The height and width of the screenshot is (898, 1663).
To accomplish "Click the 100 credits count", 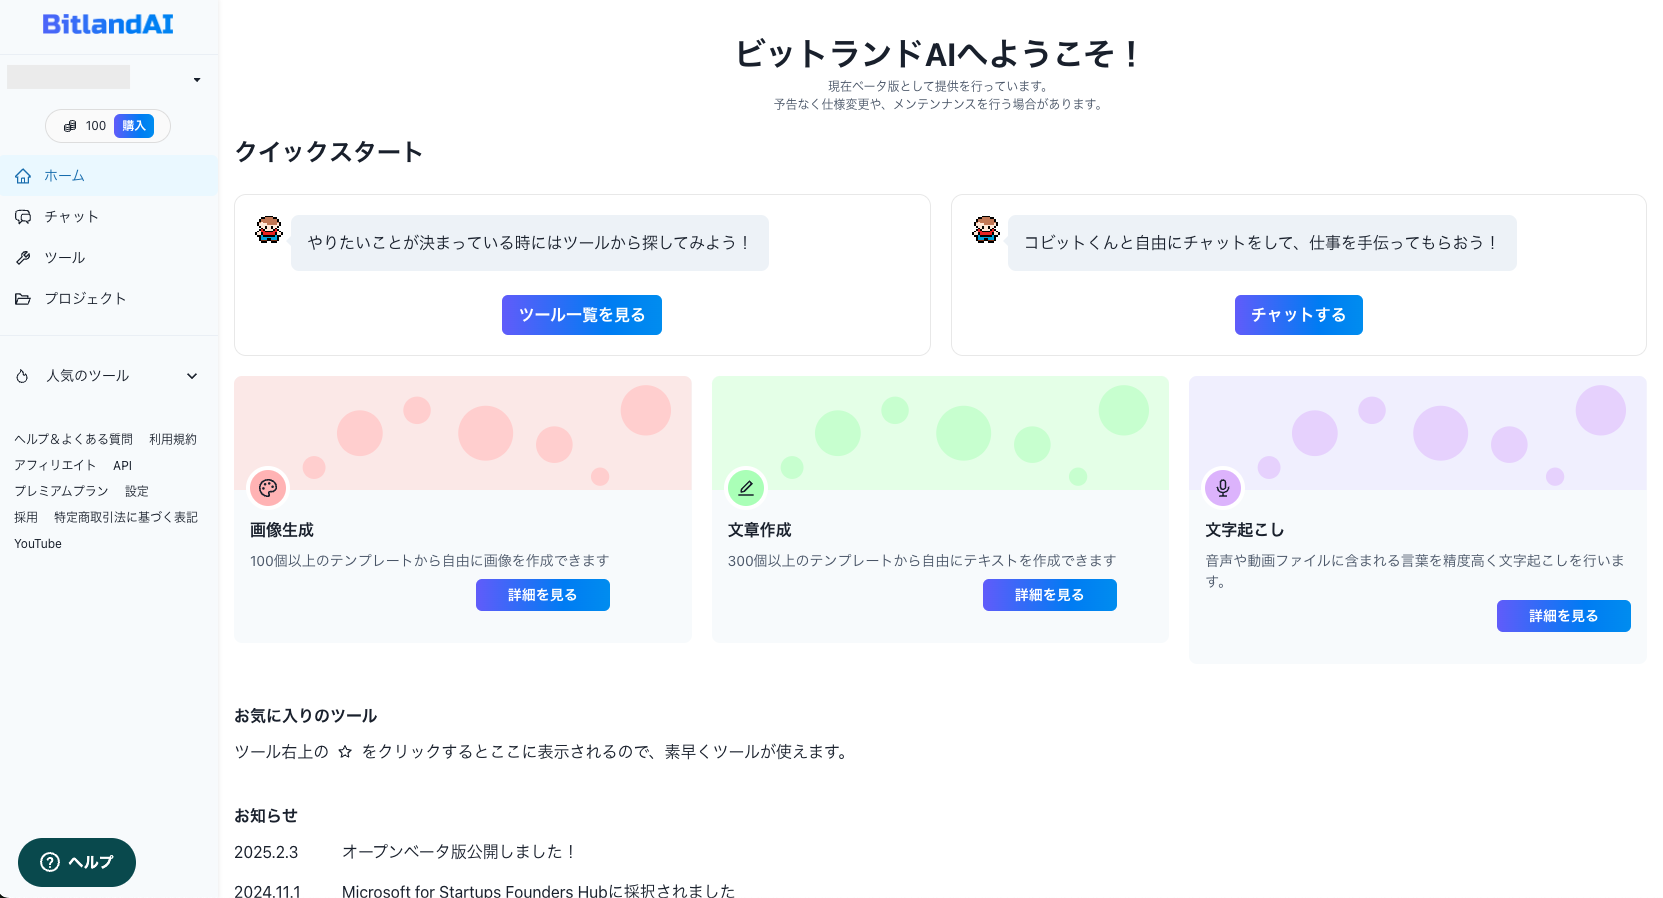I will pos(96,126).
